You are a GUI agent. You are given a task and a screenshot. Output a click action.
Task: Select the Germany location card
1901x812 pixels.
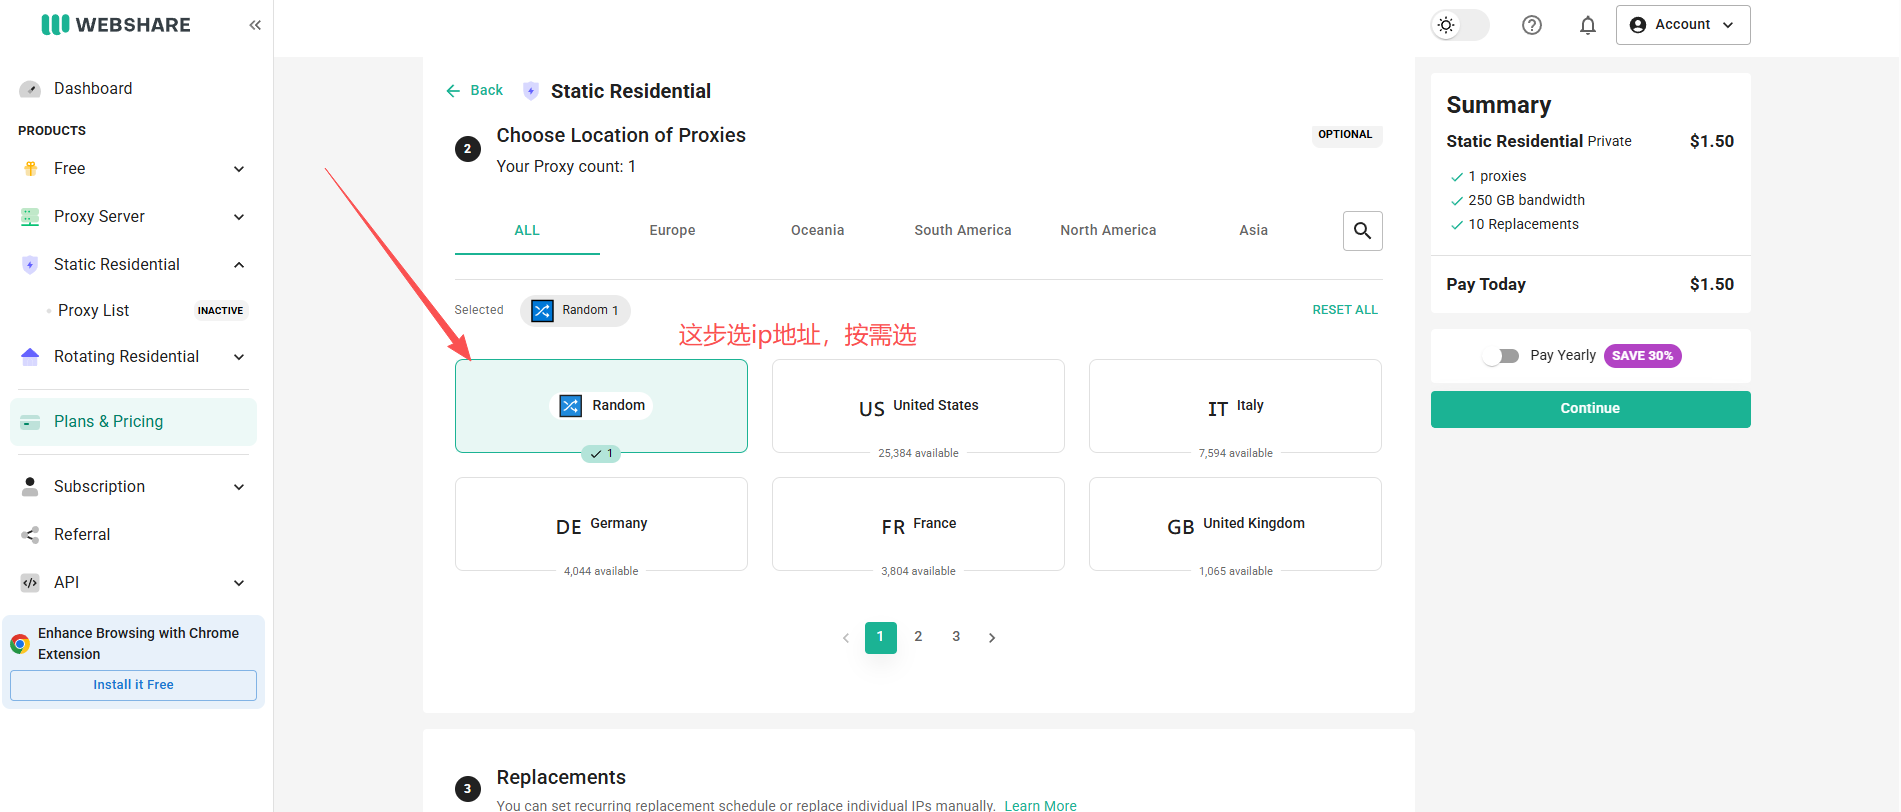[601, 524]
